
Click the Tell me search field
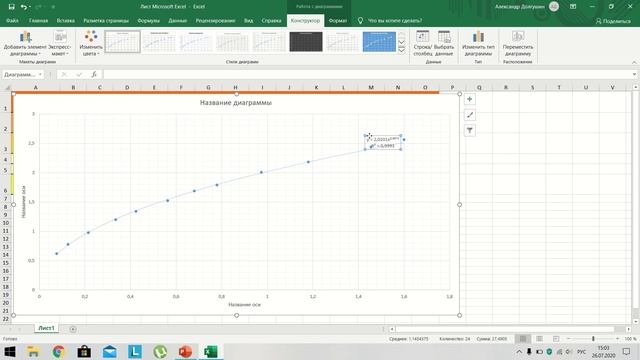(x=395, y=20)
